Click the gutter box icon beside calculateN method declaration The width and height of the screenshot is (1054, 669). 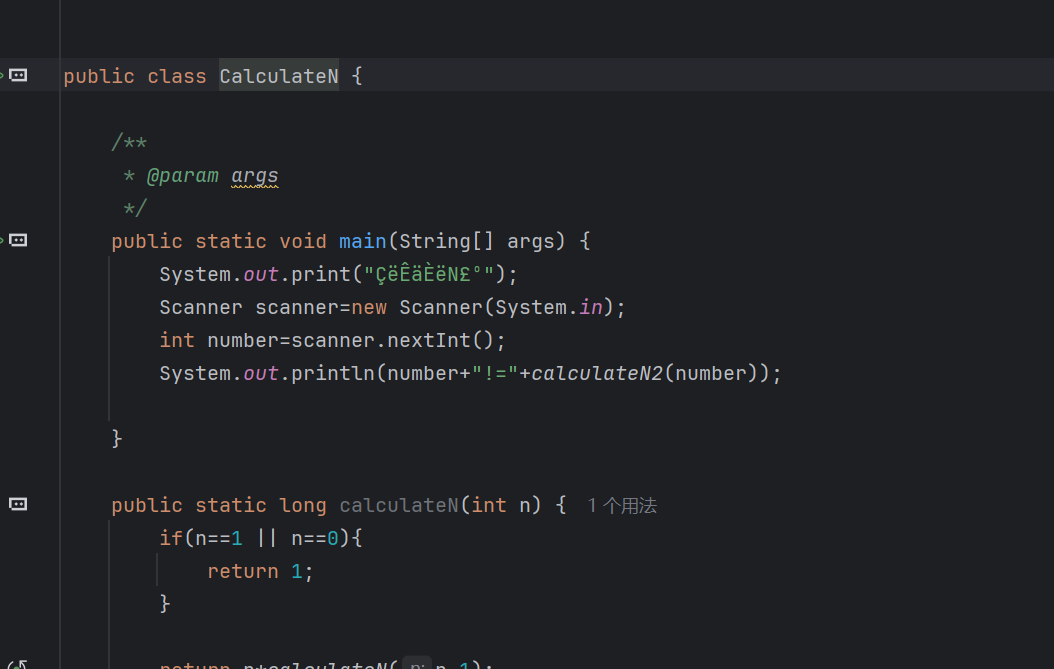click(x=18, y=504)
